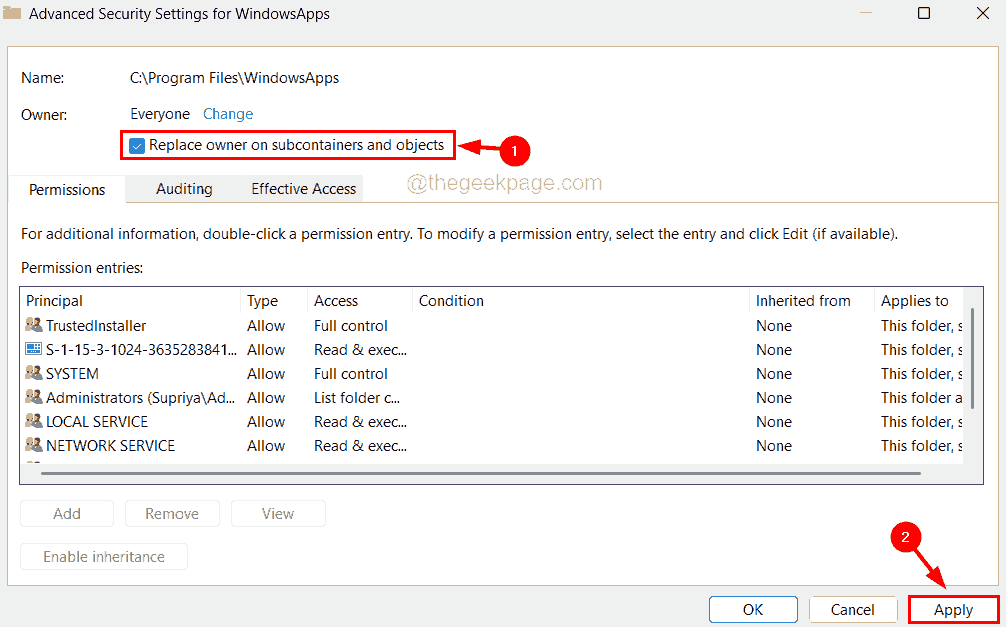The image size is (1006, 627).
Task: Click the S-1-15-3-1024 capability account icon
Action: (x=34, y=349)
